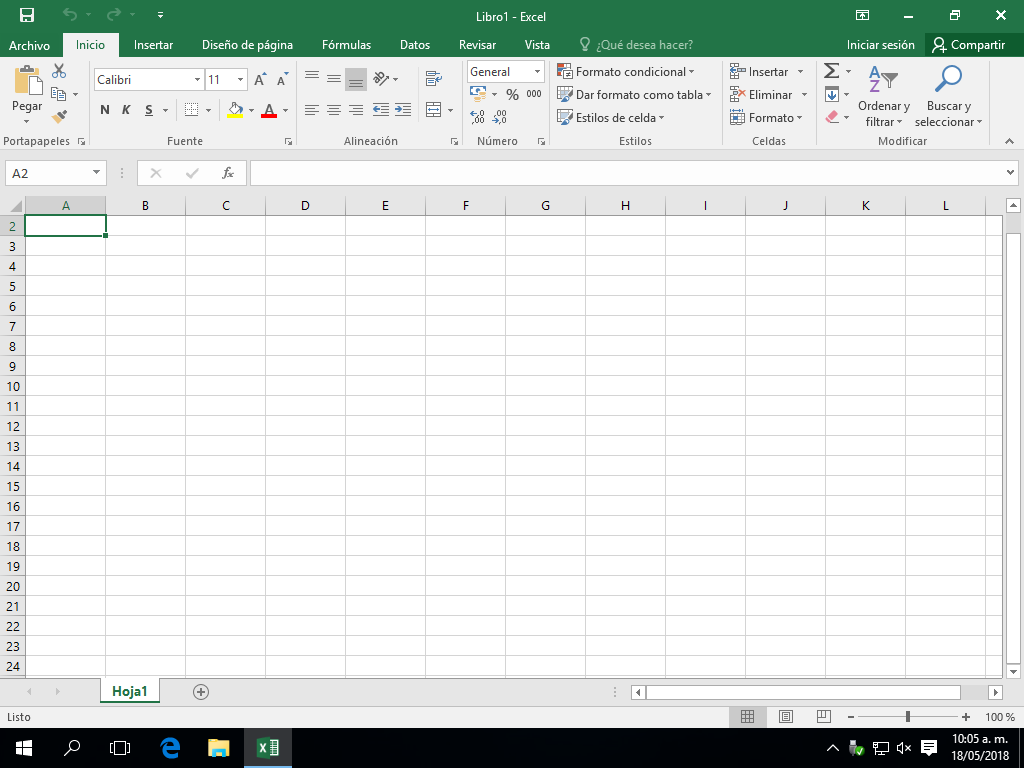The width and height of the screenshot is (1024, 768).
Task: Open the General number format dropdown
Action: click(x=536, y=71)
